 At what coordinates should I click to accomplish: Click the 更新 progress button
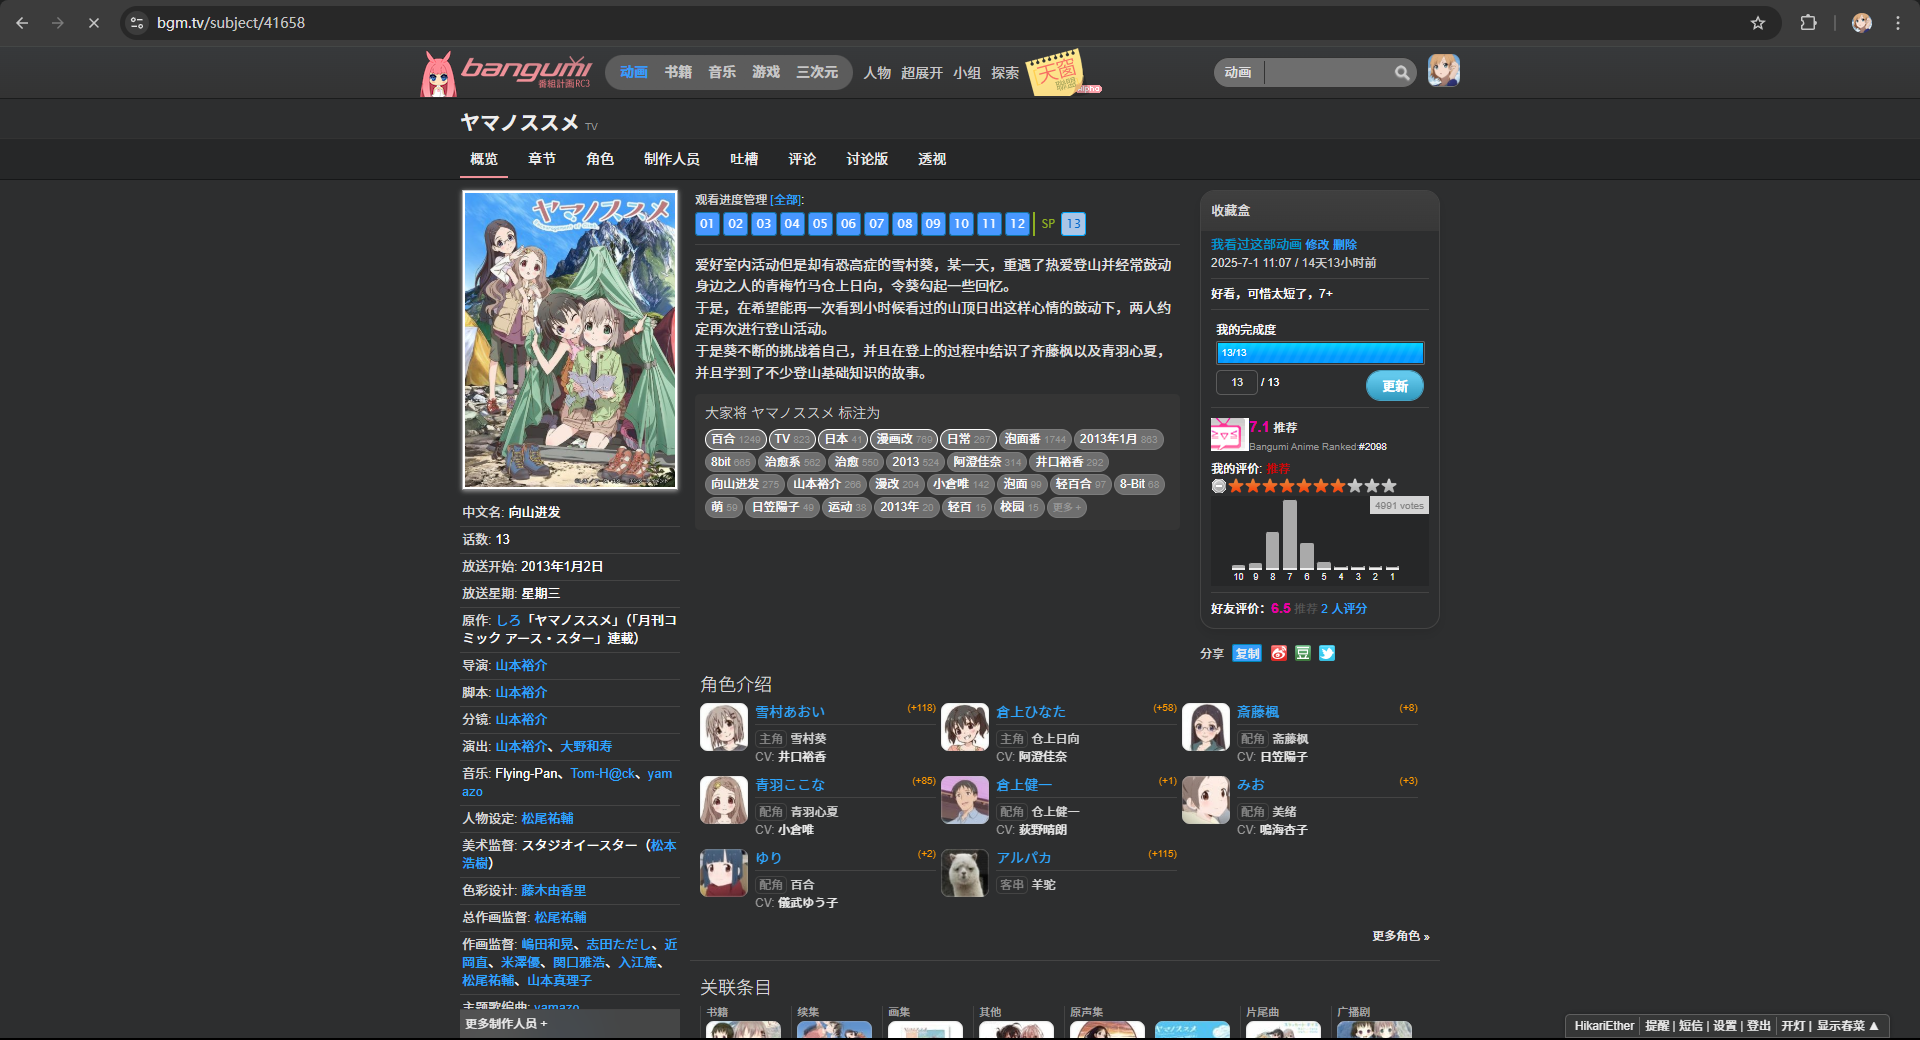coord(1395,386)
